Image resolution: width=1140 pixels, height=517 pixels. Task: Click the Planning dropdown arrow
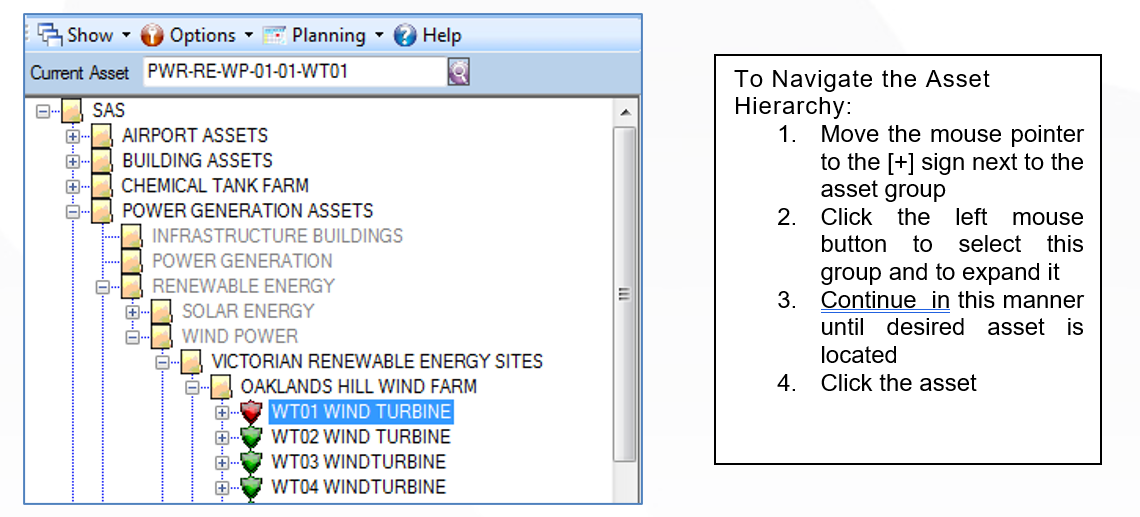coord(378,36)
